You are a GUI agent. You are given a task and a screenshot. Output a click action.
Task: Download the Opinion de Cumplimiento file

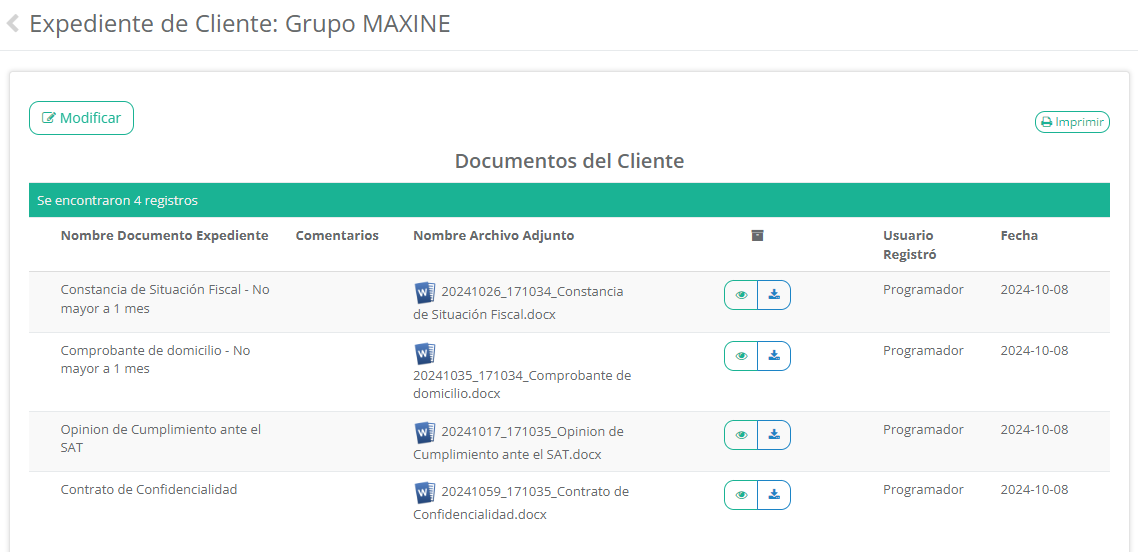click(x=774, y=435)
